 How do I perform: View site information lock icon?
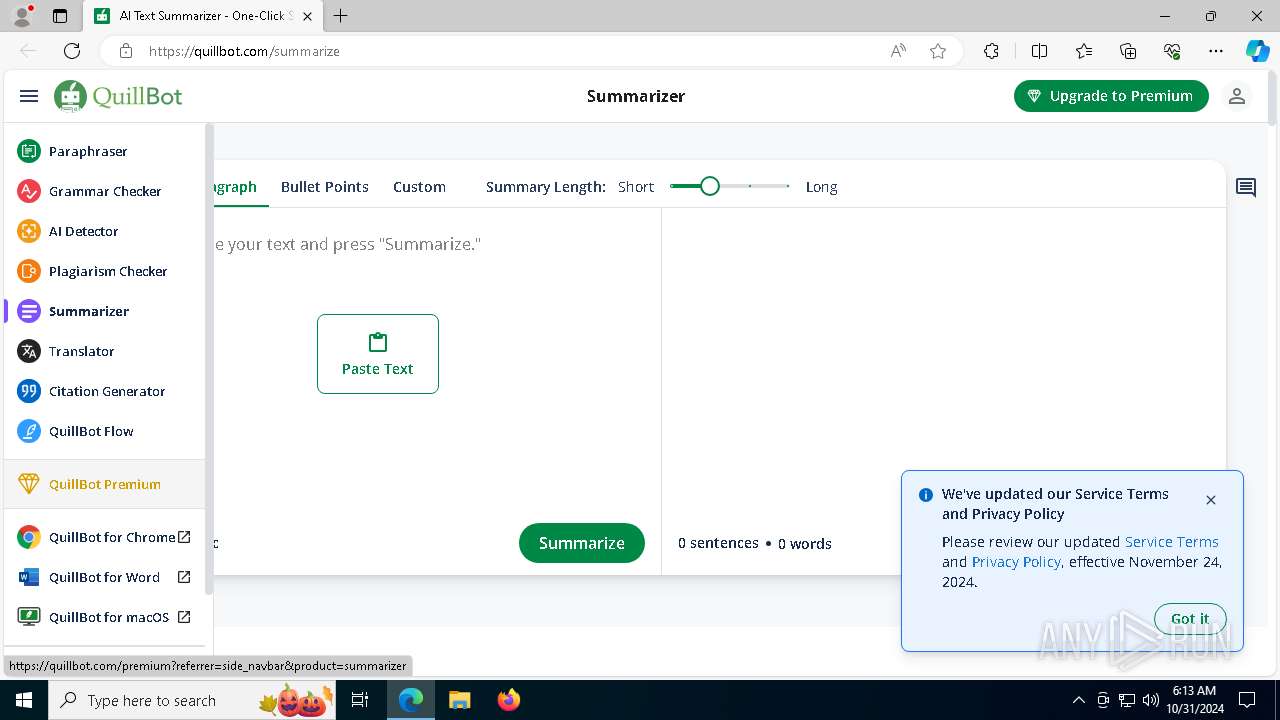[x=125, y=51]
